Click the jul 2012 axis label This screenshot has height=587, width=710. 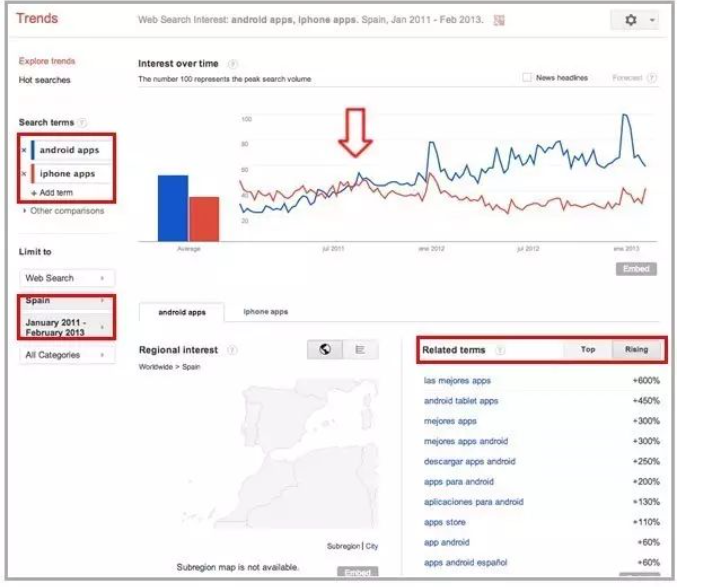[x=528, y=249]
